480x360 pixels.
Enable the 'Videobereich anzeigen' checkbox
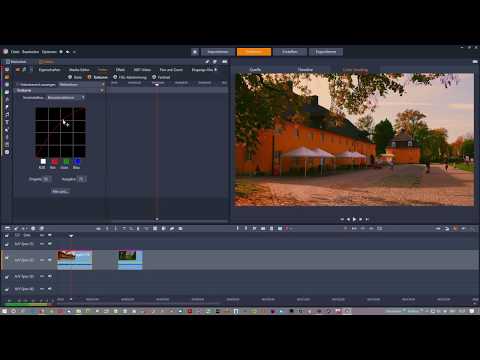18,85
